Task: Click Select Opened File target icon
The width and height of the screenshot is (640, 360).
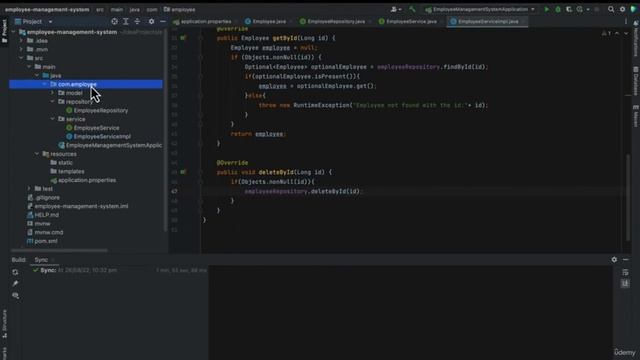Action: 115,21
